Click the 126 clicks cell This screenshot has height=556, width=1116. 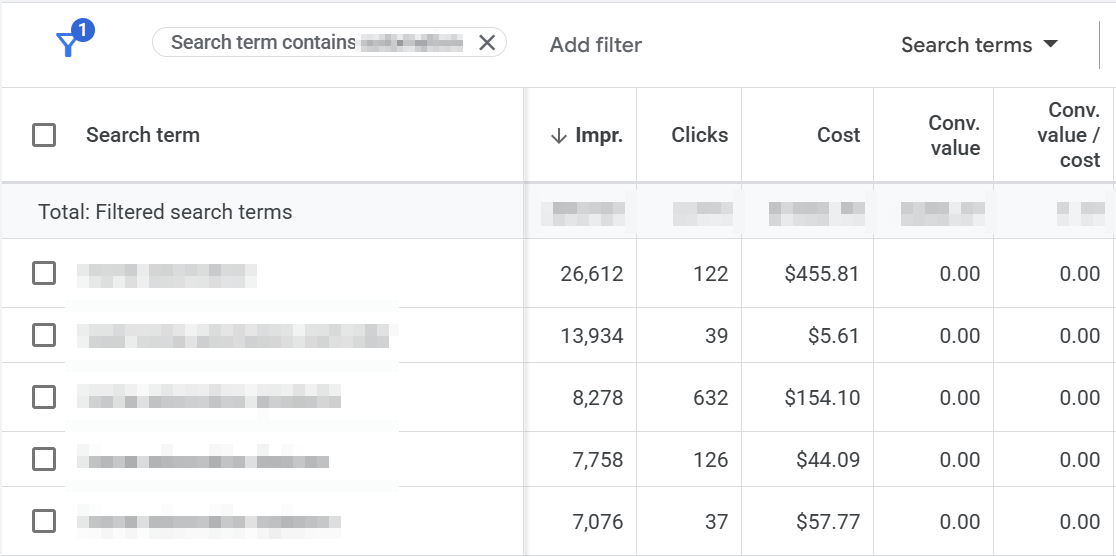pos(711,460)
